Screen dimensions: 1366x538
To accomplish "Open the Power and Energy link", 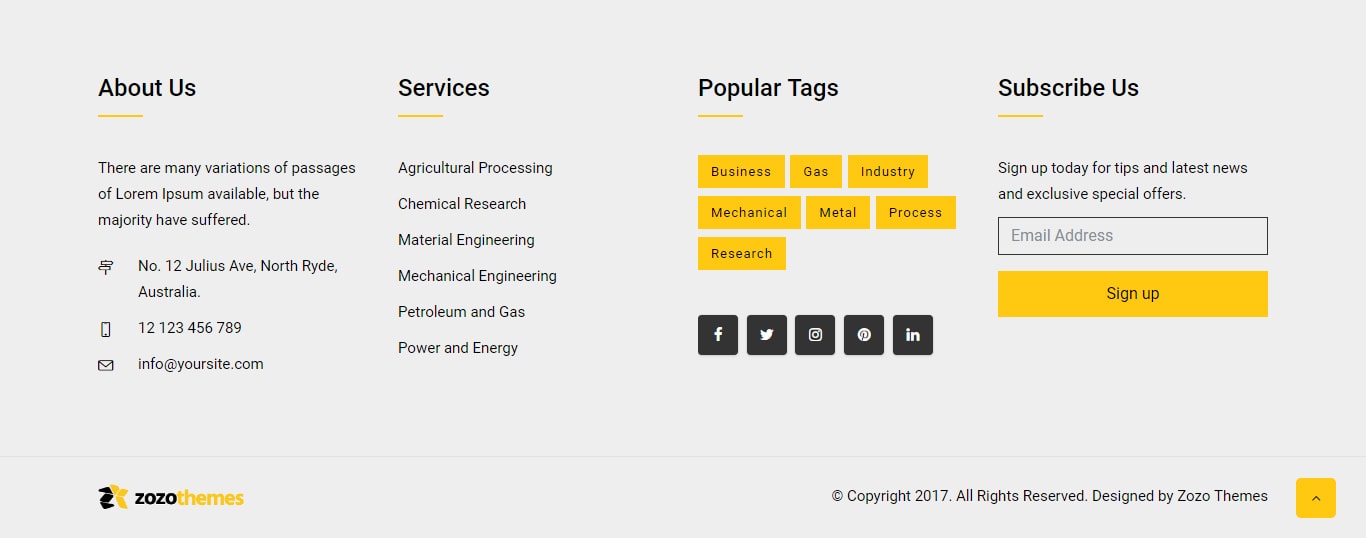I will tap(458, 348).
